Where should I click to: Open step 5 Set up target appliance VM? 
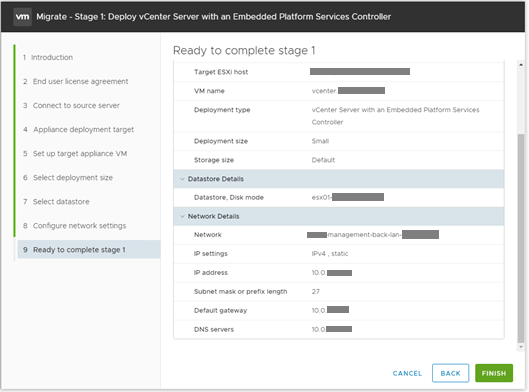tap(75, 153)
